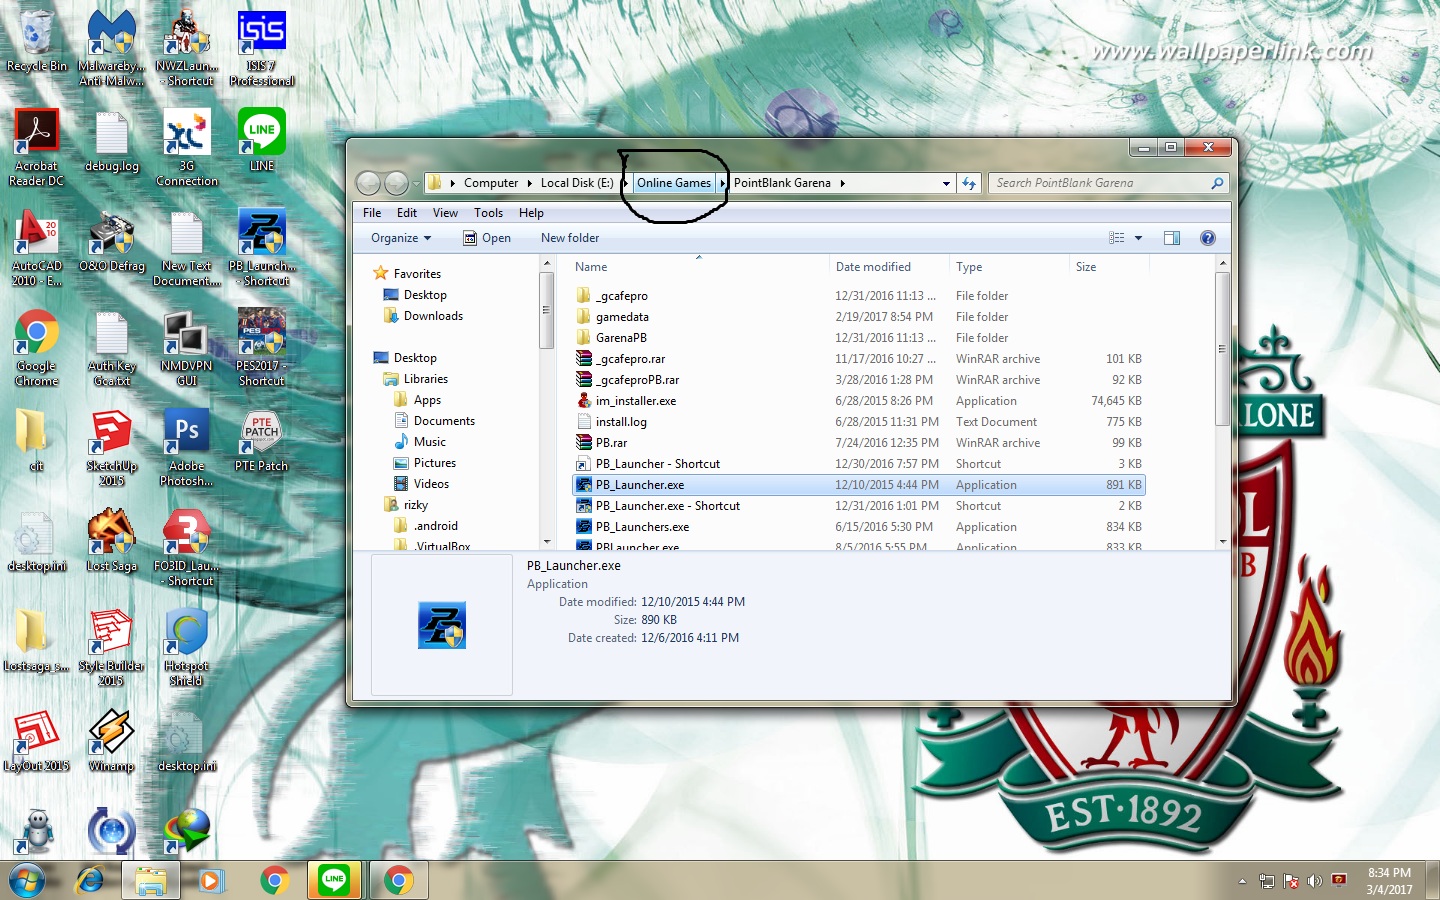Image resolution: width=1440 pixels, height=900 pixels.
Task: Select the NMDVPN GUI desktop icon
Action: (x=187, y=347)
